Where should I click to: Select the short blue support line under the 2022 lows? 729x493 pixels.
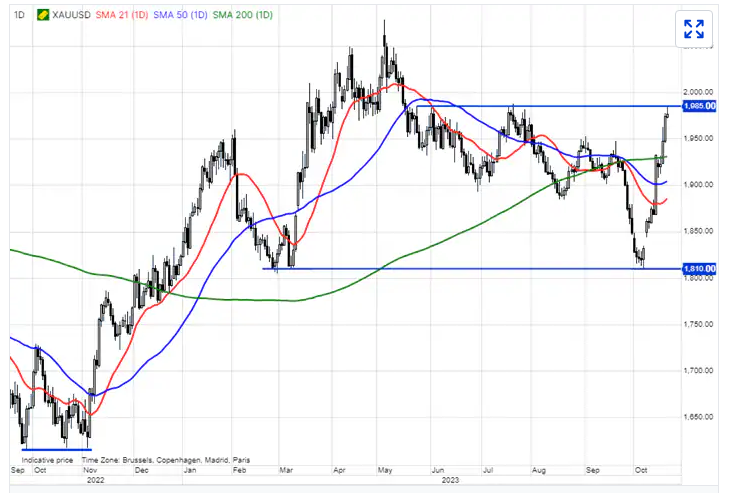coord(57,449)
